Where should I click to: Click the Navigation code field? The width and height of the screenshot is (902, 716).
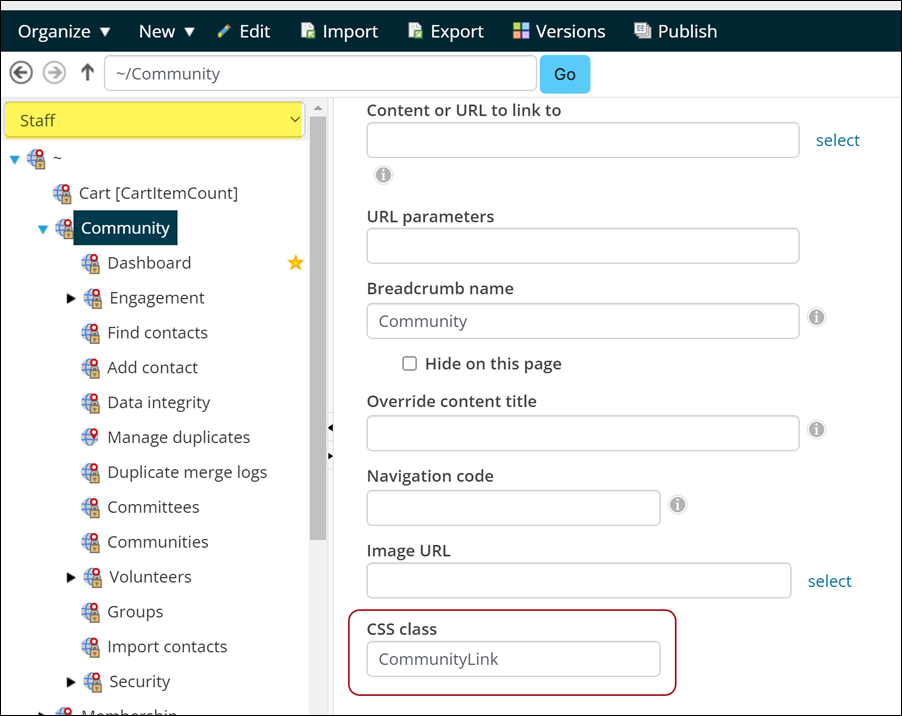pyautogui.click(x=514, y=508)
